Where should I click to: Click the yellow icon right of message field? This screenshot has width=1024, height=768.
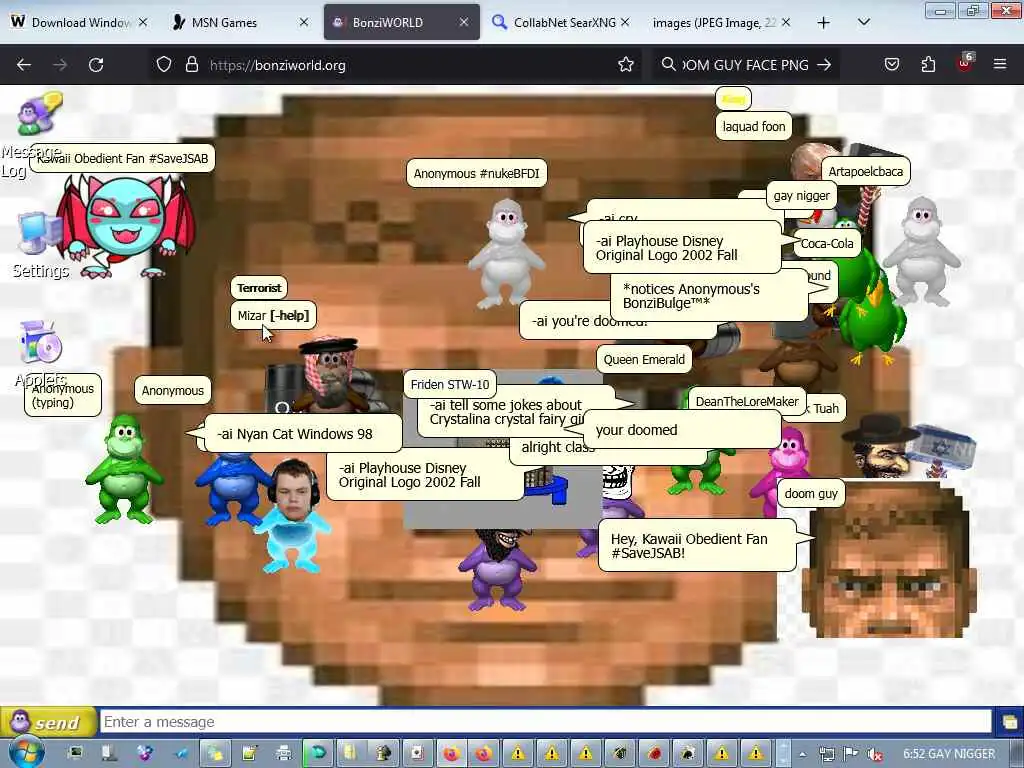[x=1010, y=722]
